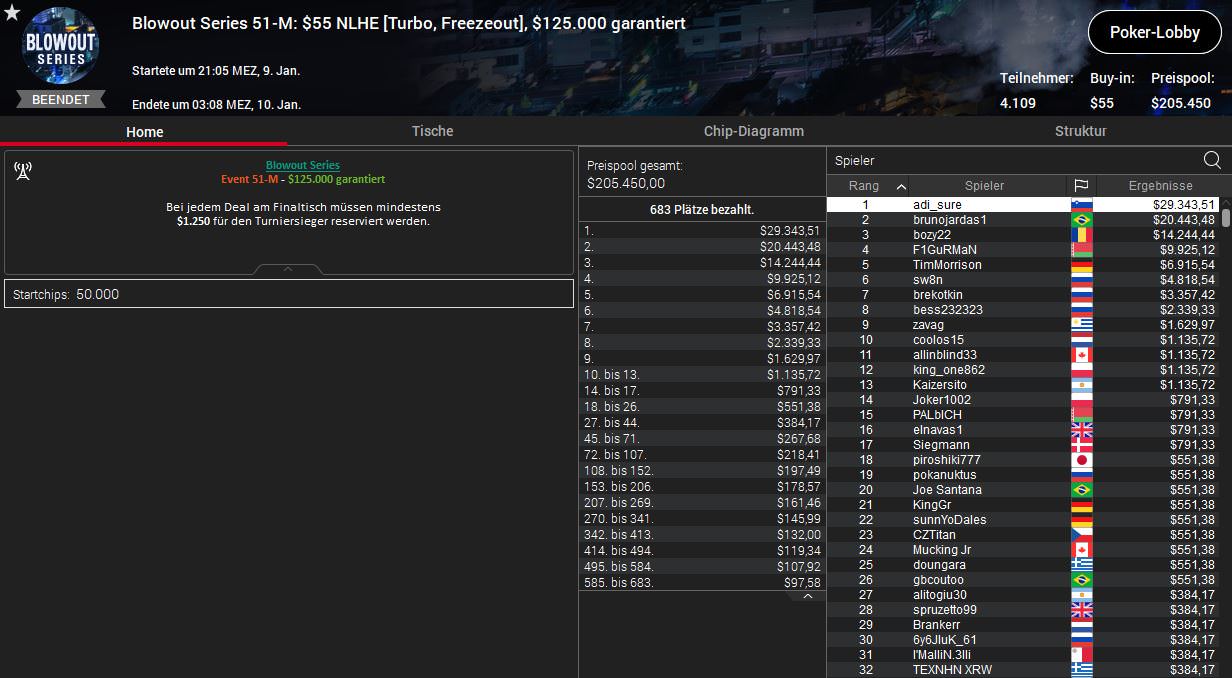Toggle the Rang column sort arrow
The height and width of the screenshot is (678, 1232).
(901, 186)
